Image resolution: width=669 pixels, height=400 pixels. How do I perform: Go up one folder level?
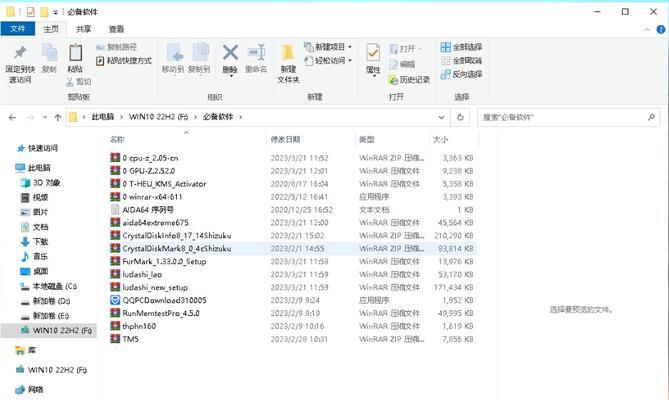58,117
